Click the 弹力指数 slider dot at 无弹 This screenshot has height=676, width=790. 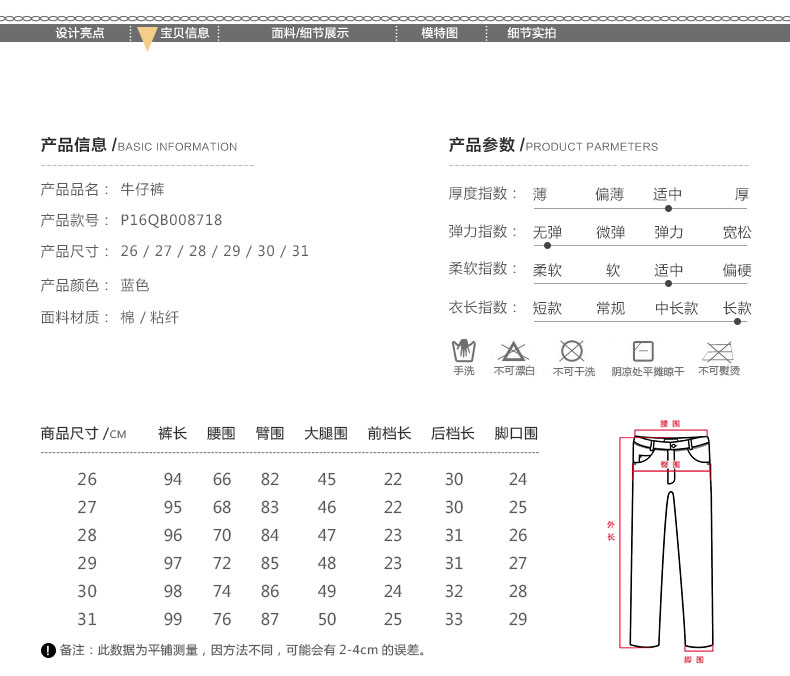[547, 246]
